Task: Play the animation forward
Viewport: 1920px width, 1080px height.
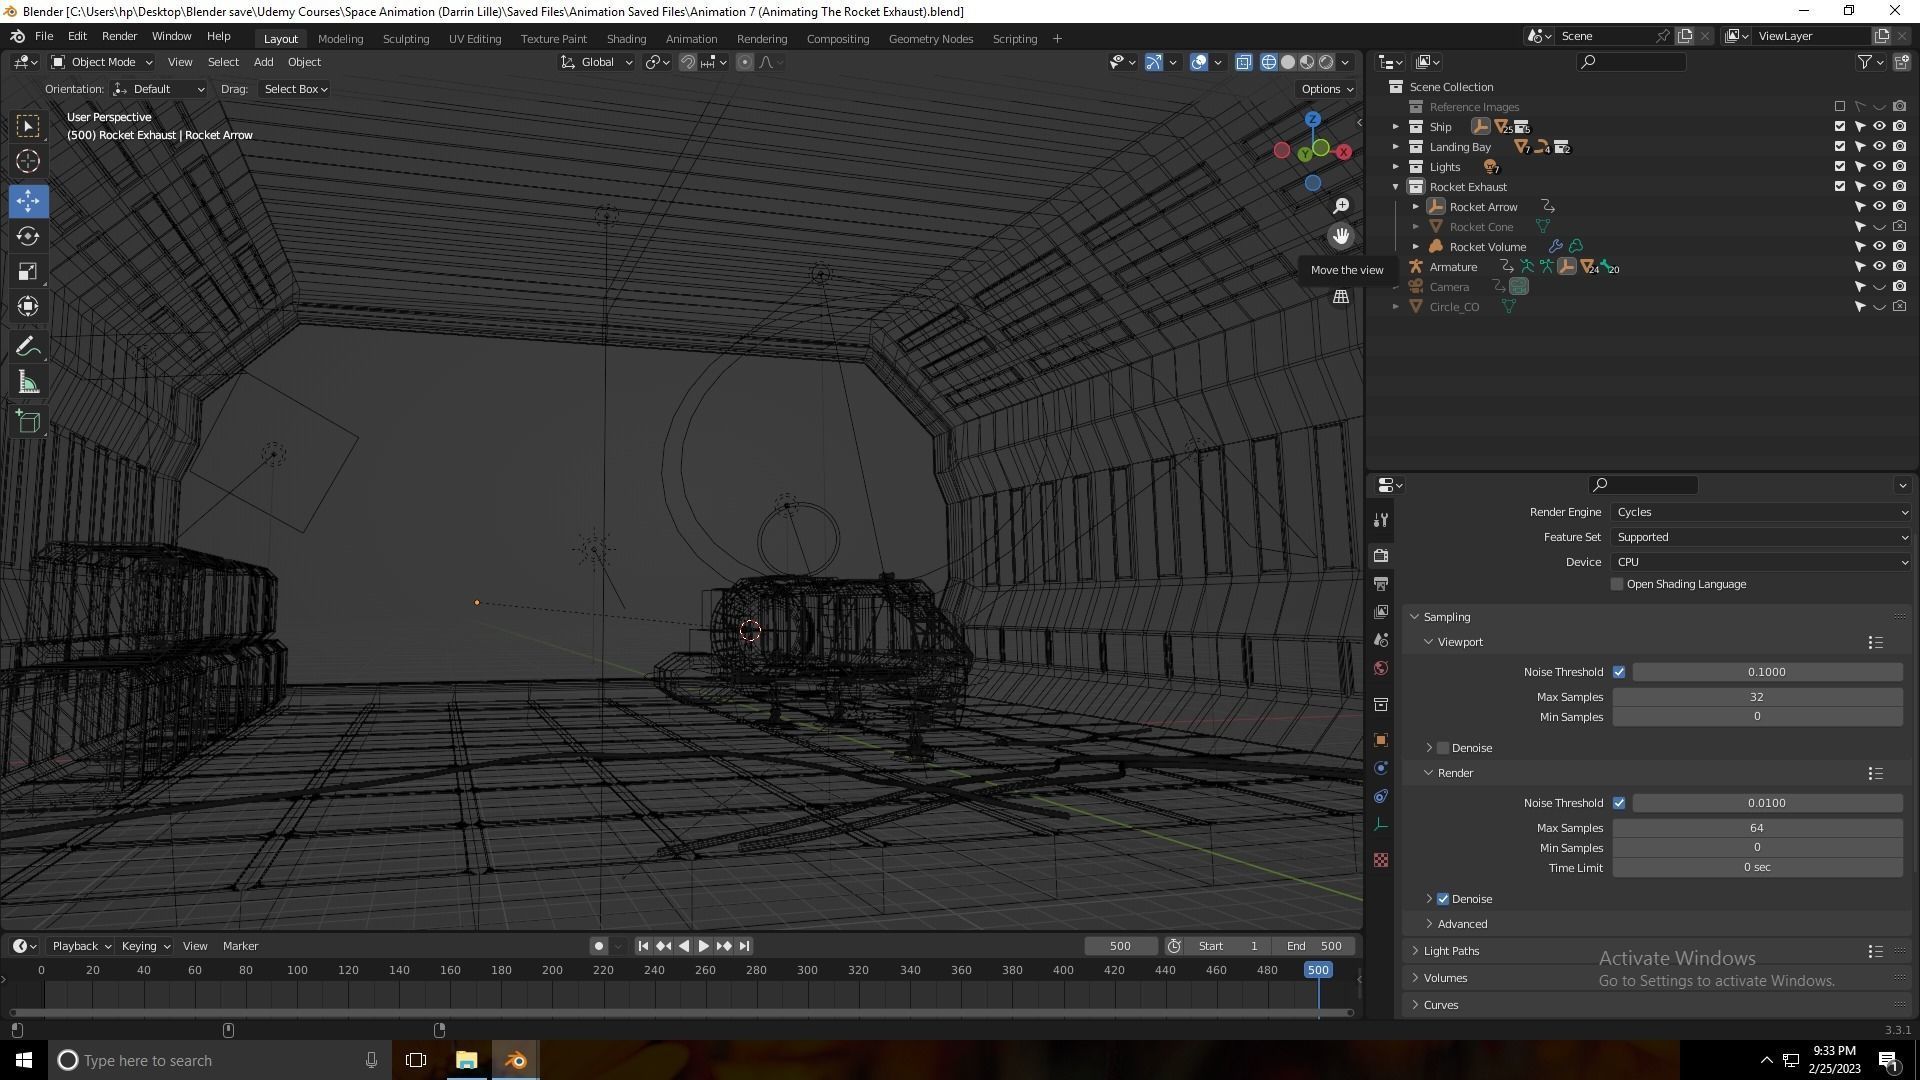Action: tap(703, 946)
